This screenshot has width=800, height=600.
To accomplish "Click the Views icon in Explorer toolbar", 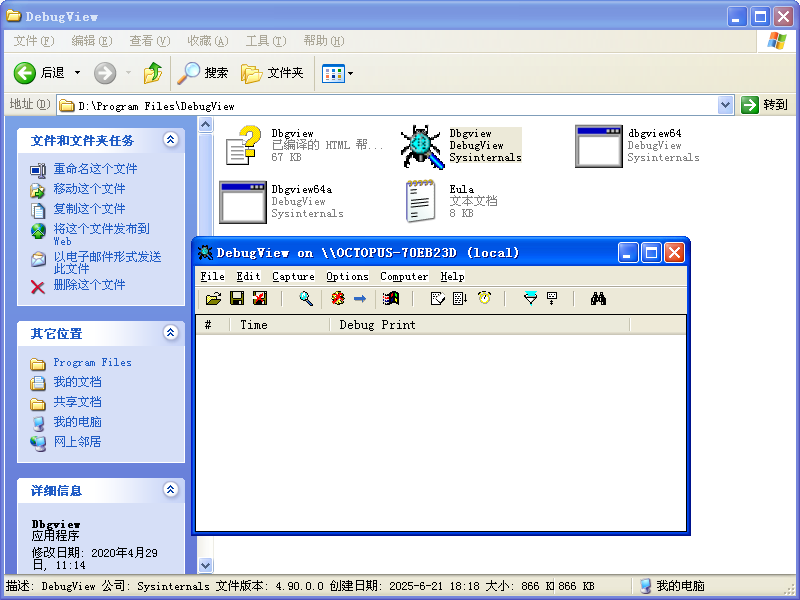I will pos(333,73).
